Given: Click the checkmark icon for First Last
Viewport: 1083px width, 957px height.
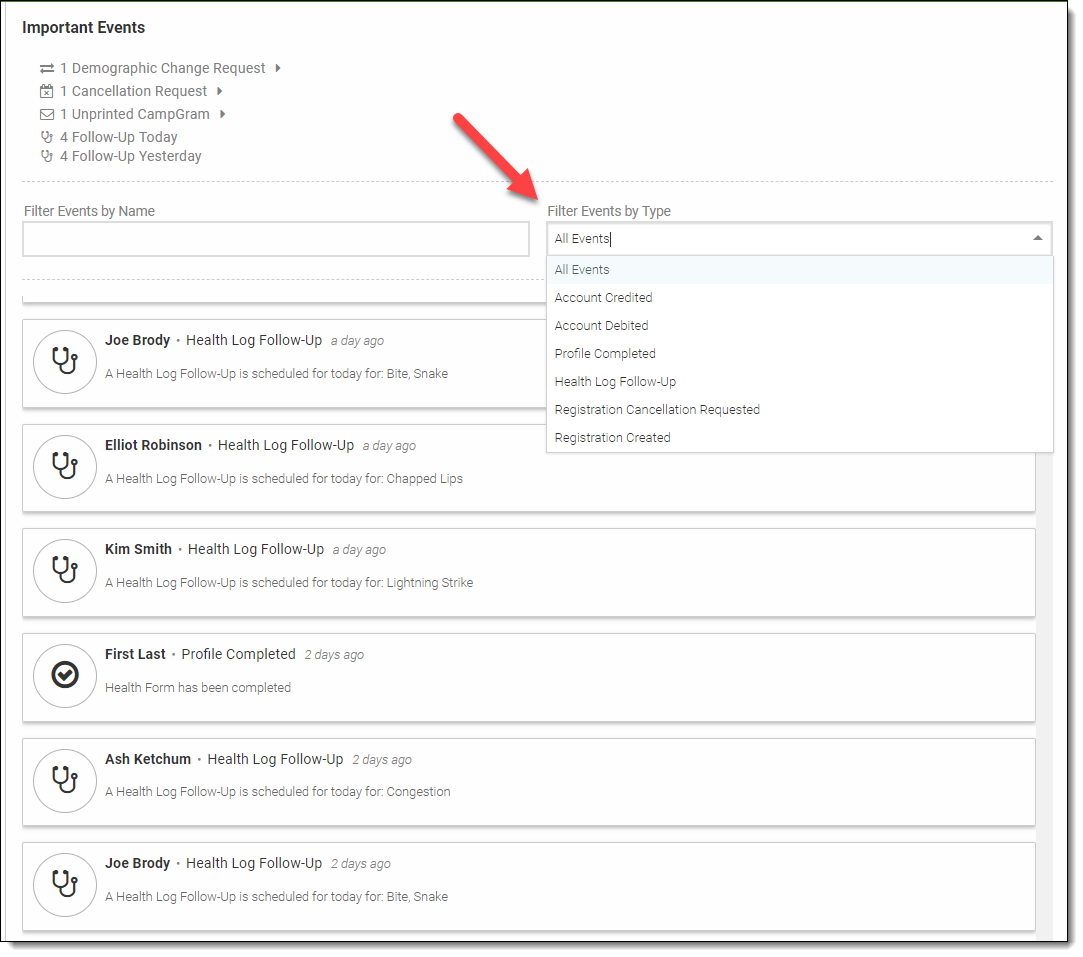Looking at the screenshot, I should coord(65,675).
